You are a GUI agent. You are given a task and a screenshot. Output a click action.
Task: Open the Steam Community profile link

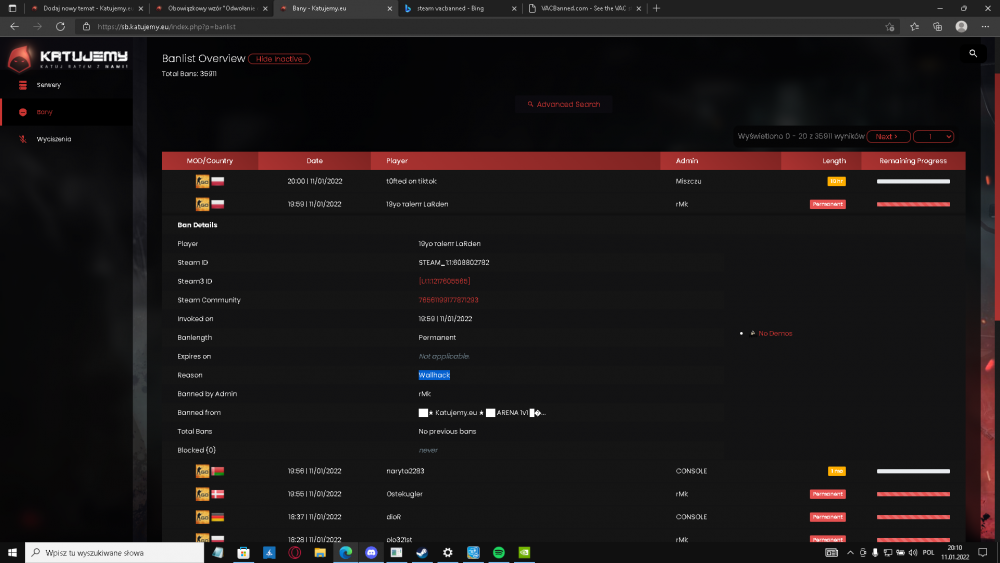pos(448,300)
